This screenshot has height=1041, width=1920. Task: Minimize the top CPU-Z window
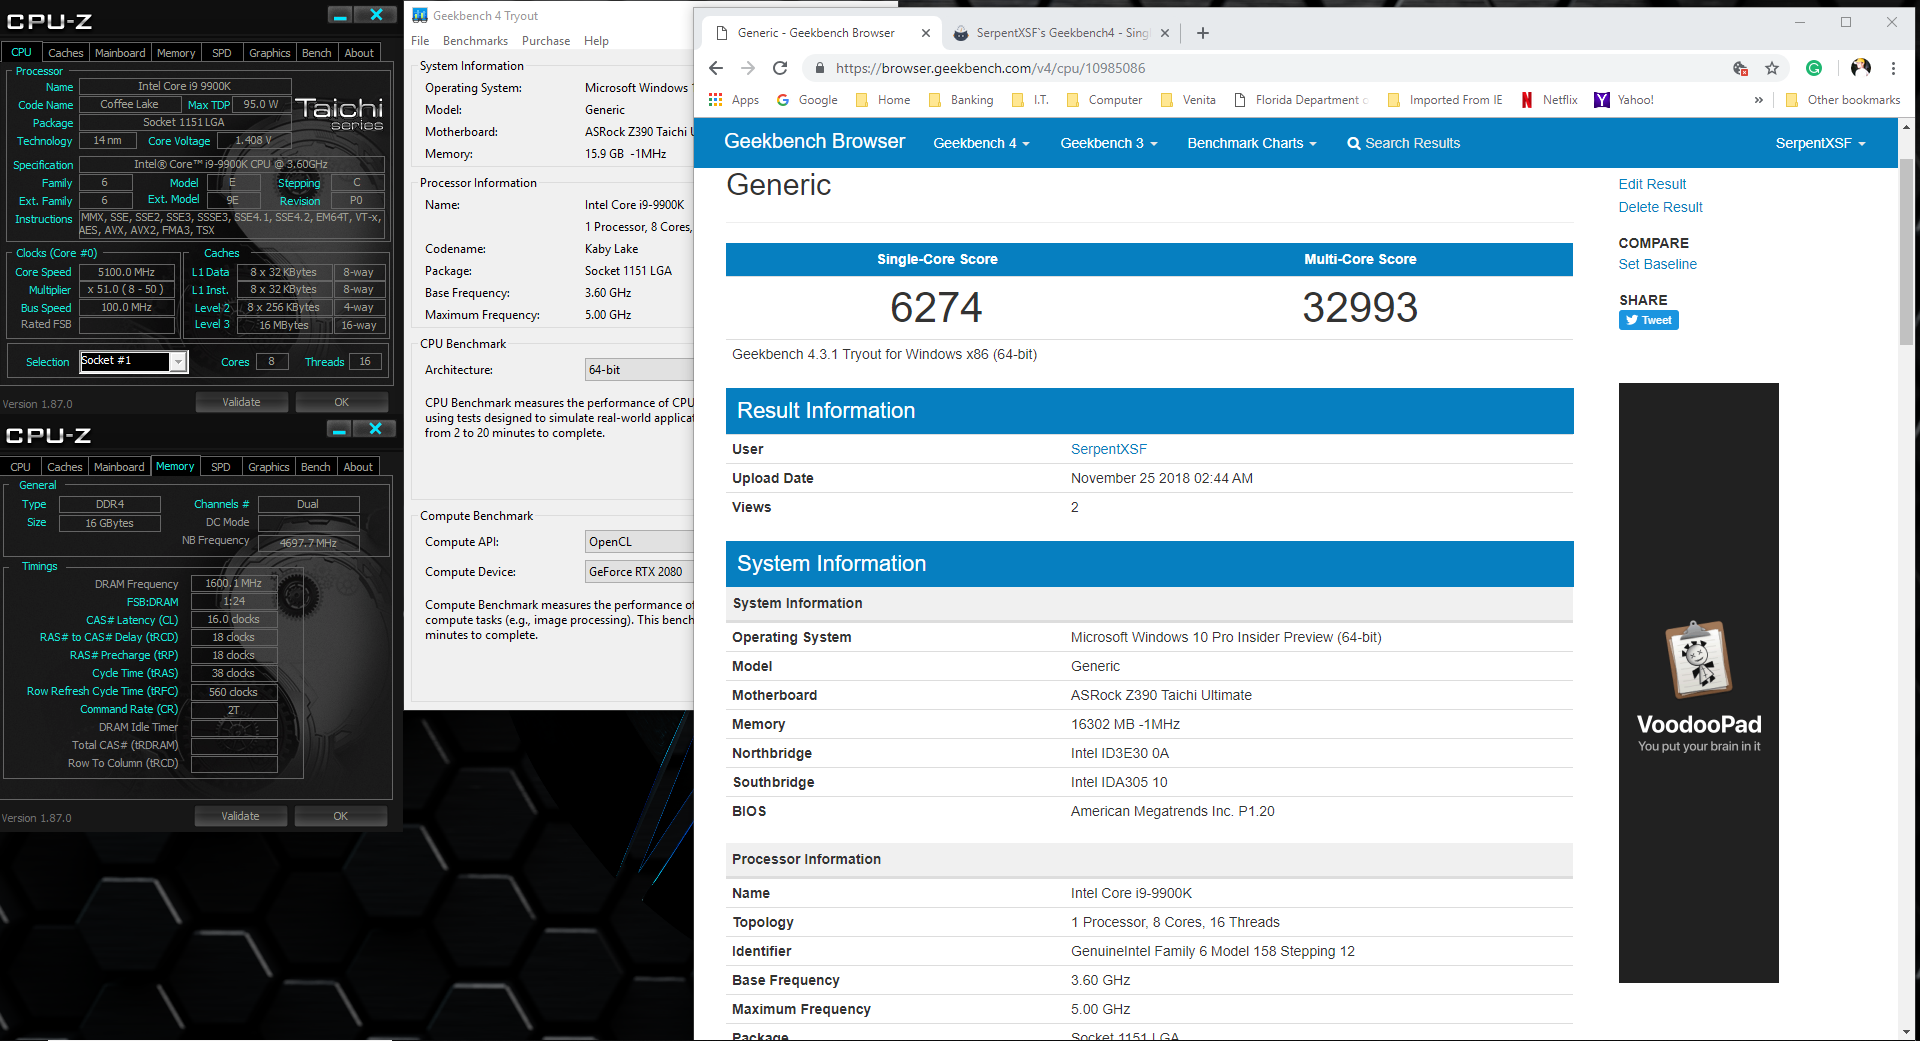340,15
